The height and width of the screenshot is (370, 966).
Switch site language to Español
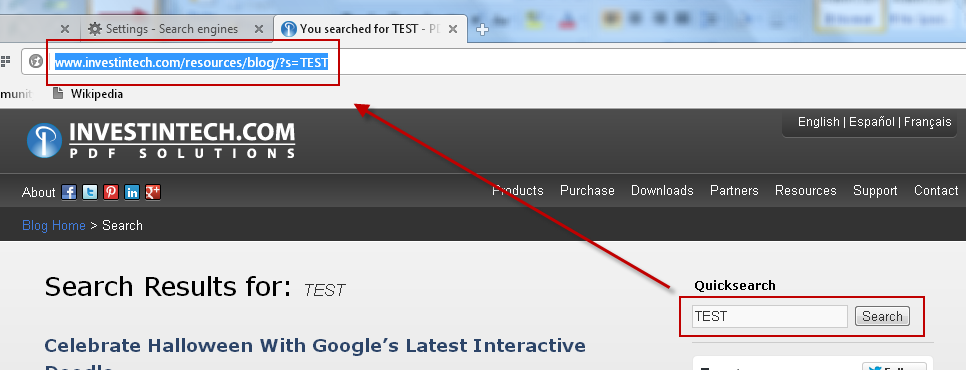pyautogui.click(x=872, y=122)
